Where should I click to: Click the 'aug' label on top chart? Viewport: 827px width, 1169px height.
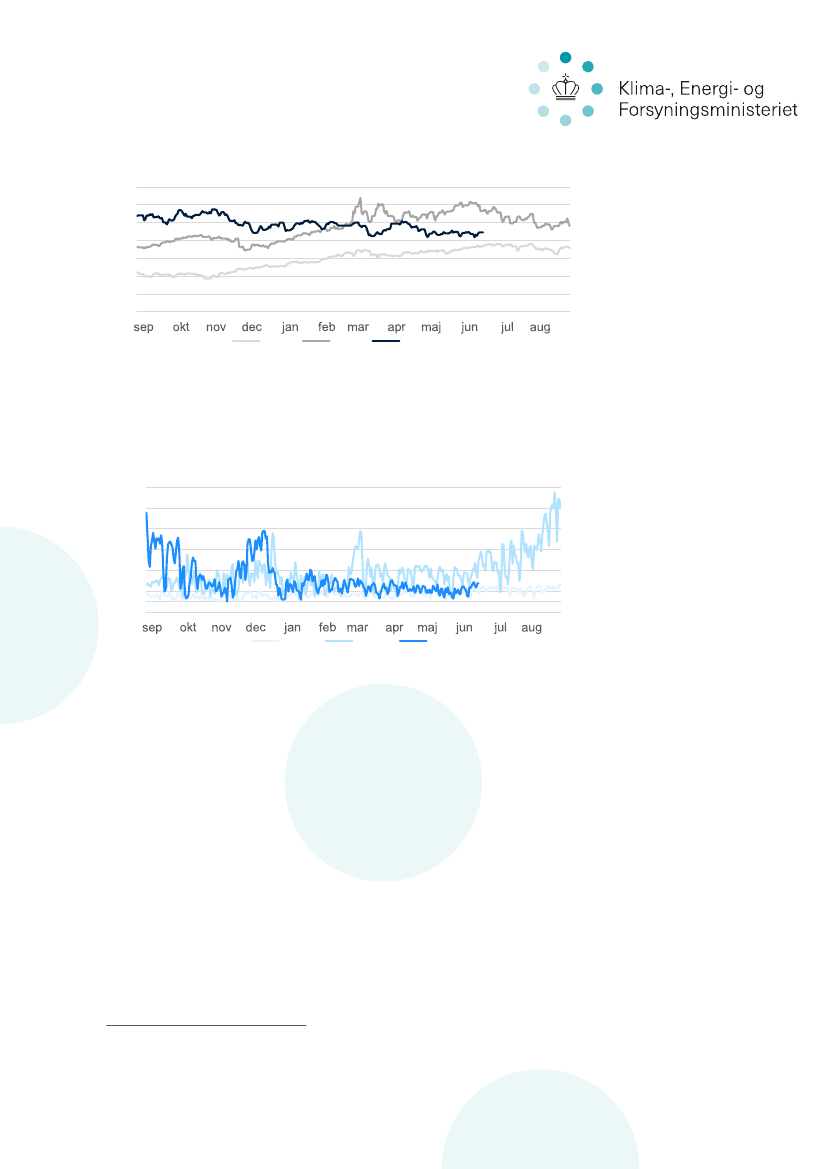(540, 327)
